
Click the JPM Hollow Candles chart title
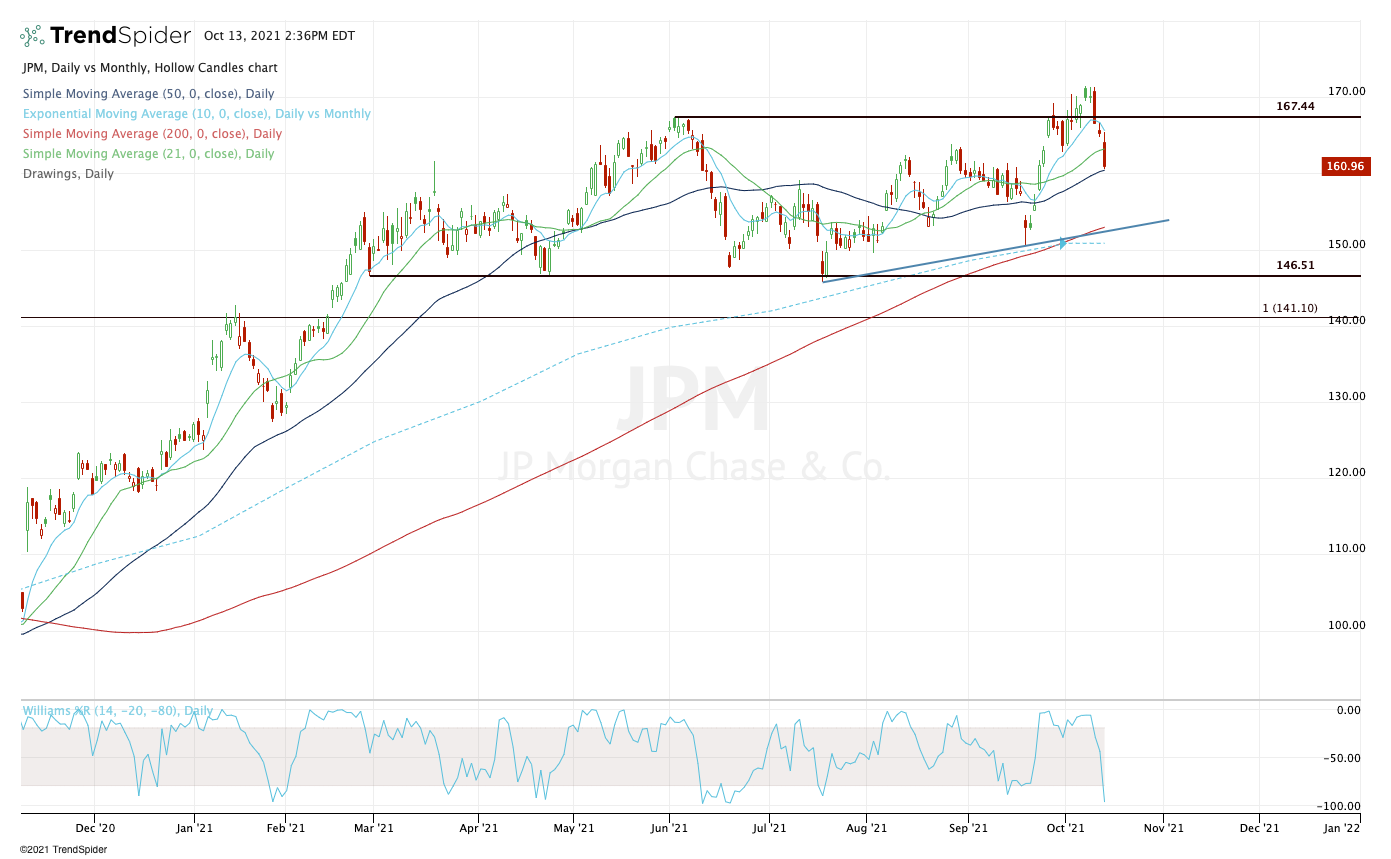pos(150,68)
